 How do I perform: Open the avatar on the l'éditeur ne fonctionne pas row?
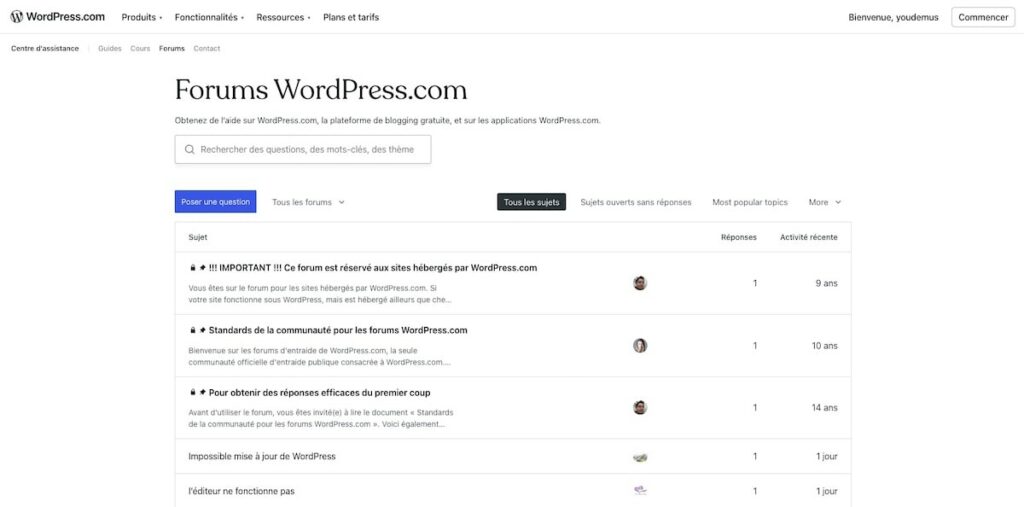(x=640, y=491)
